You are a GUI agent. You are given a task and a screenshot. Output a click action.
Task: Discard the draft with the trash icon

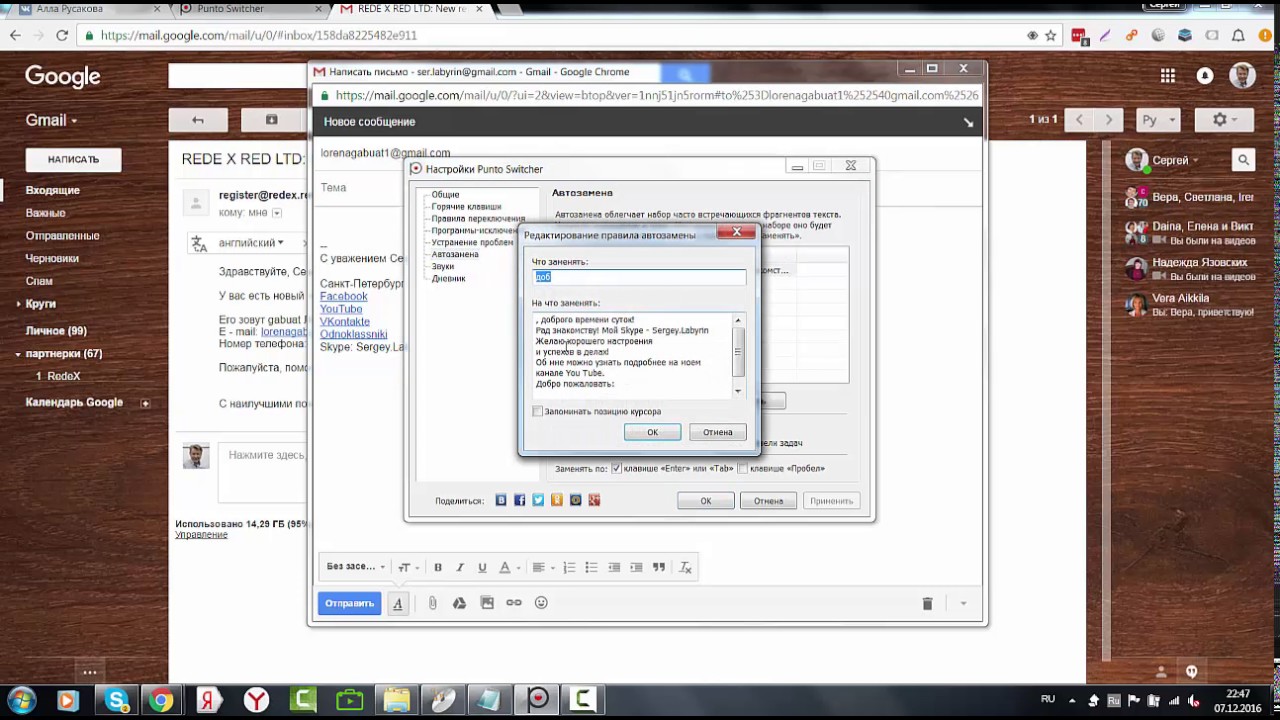927,603
